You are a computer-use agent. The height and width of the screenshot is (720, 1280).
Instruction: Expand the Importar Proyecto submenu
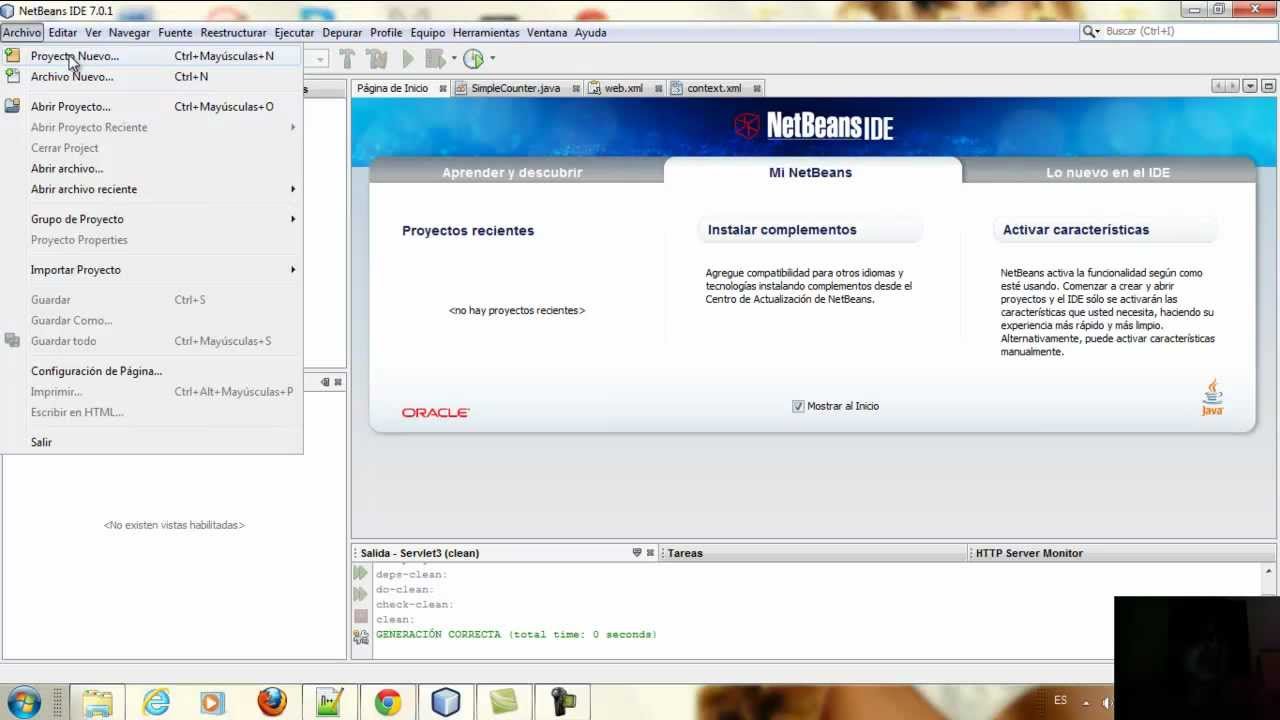click(x=293, y=270)
